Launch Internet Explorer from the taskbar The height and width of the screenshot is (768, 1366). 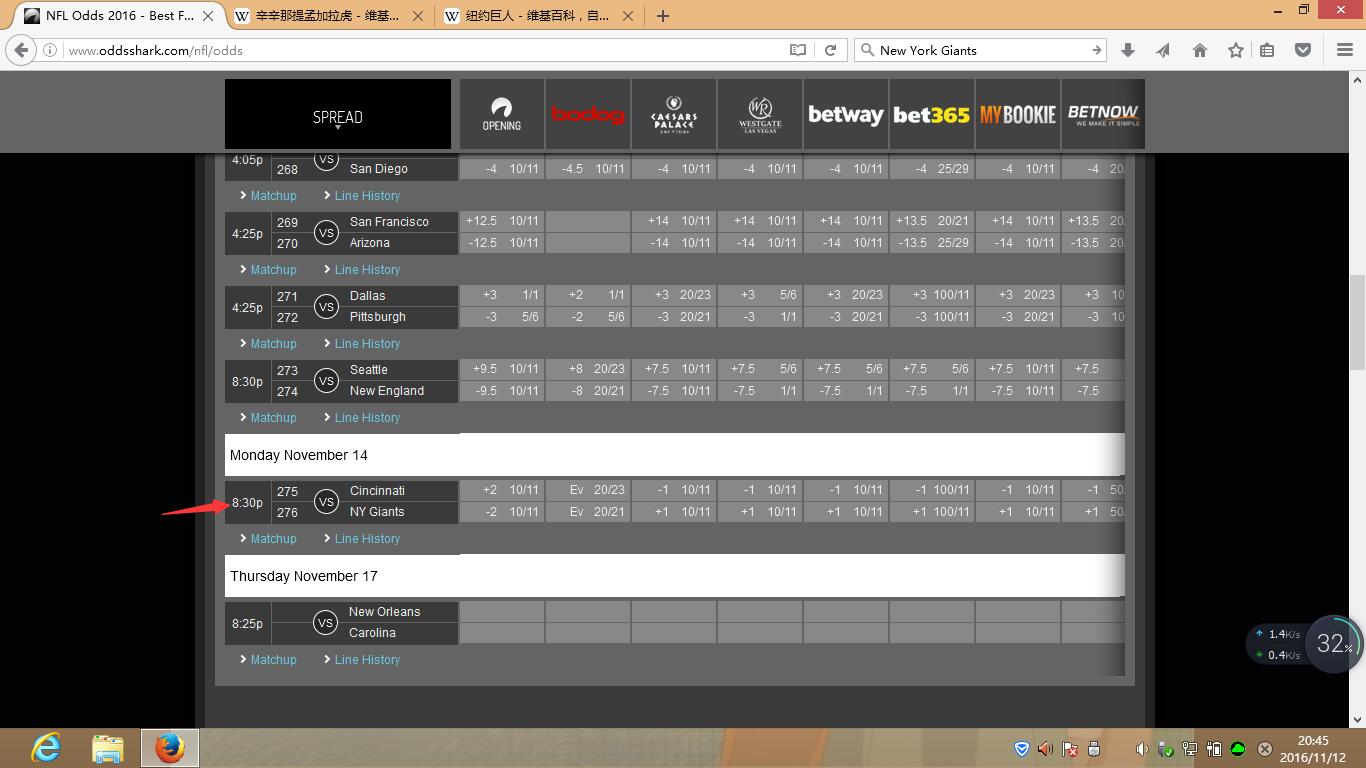pos(46,747)
